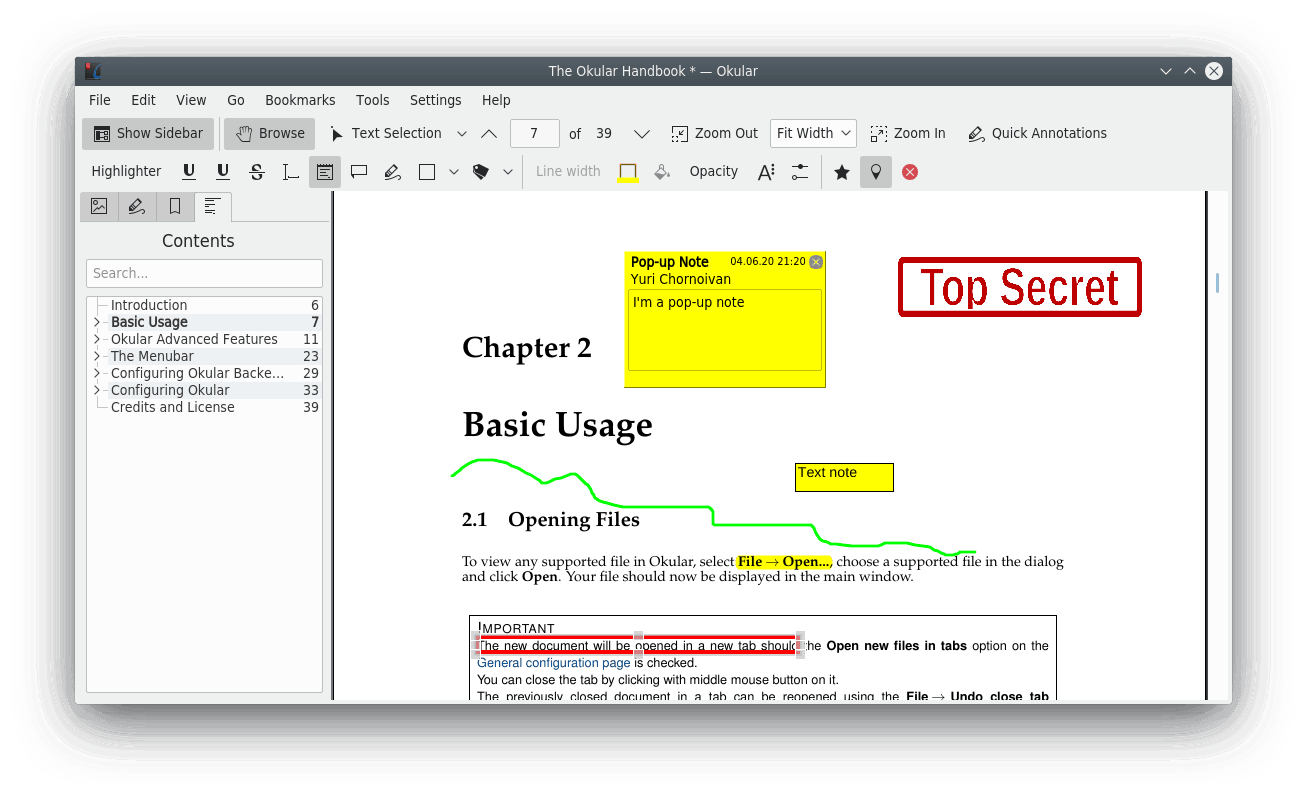Image resolution: width=1307 pixels, height=797 pixels.
Task: Select the Freehand Line tool
Action: [x=393, y=172]
